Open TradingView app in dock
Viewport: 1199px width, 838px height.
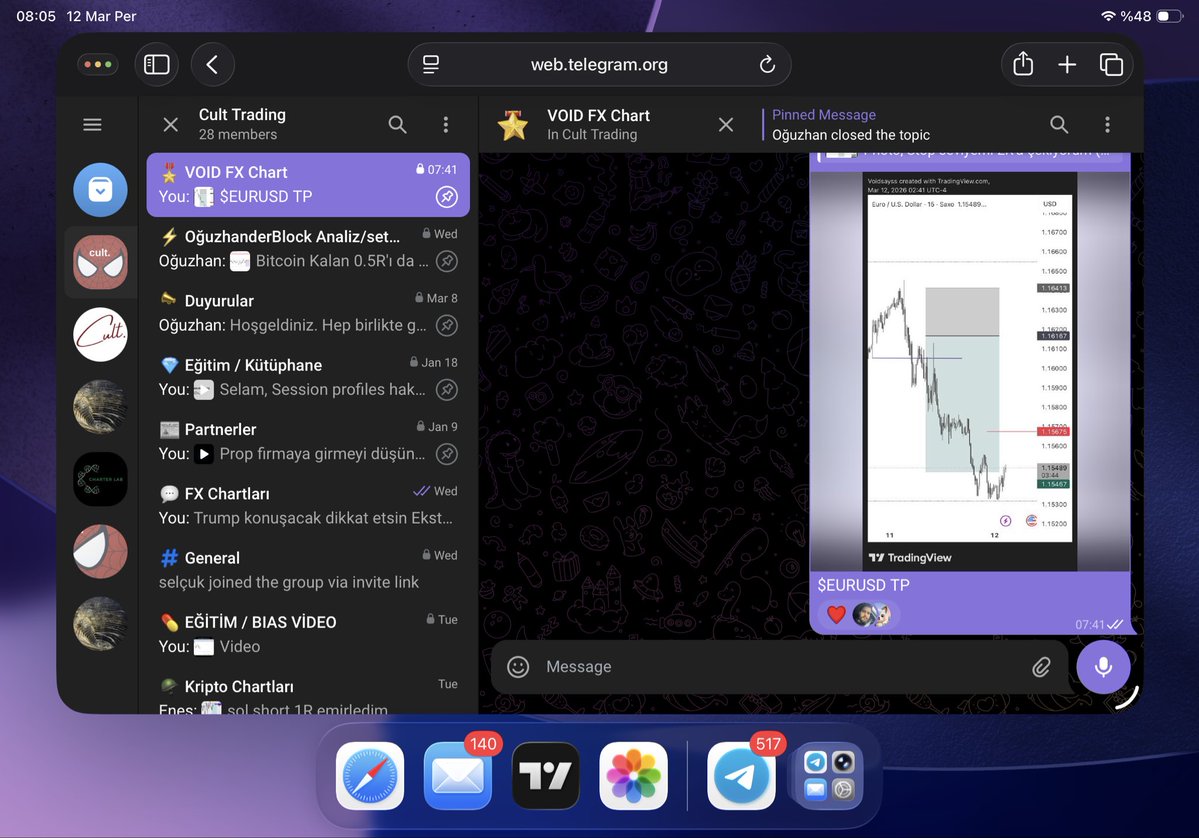pyautogui.click(x=545, y=775)
